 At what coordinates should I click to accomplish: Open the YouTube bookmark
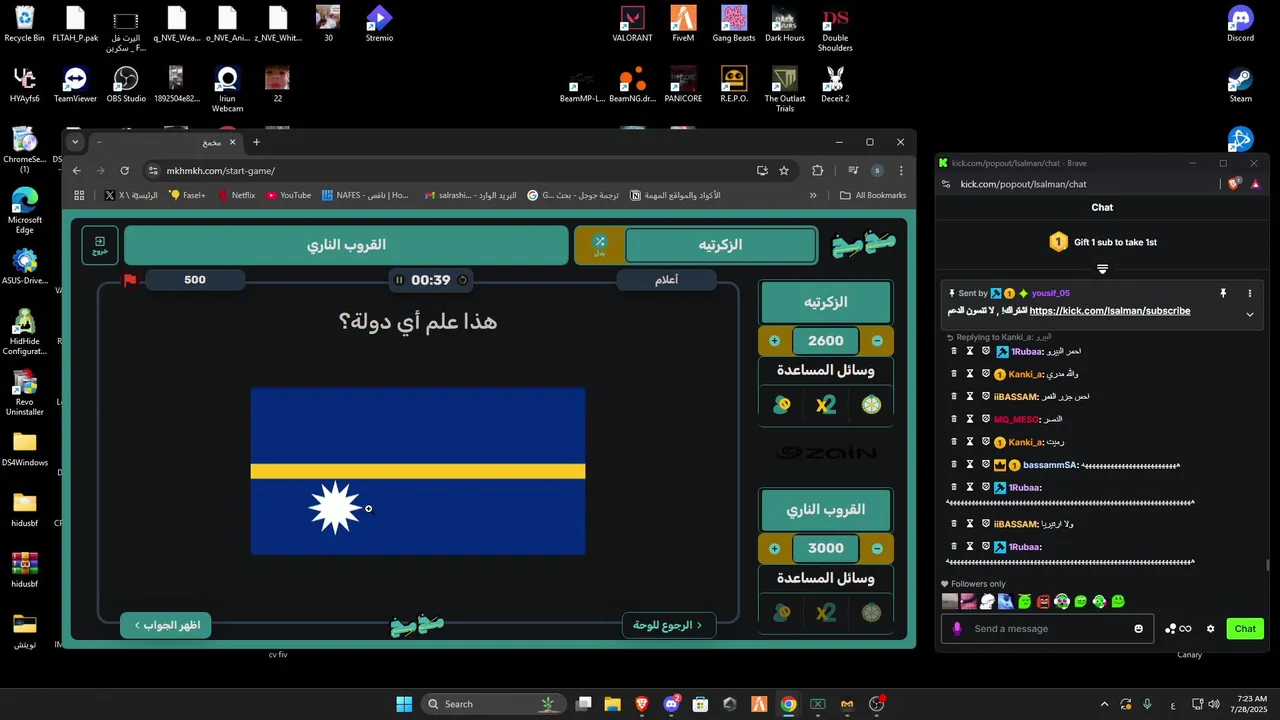(288, 195)
